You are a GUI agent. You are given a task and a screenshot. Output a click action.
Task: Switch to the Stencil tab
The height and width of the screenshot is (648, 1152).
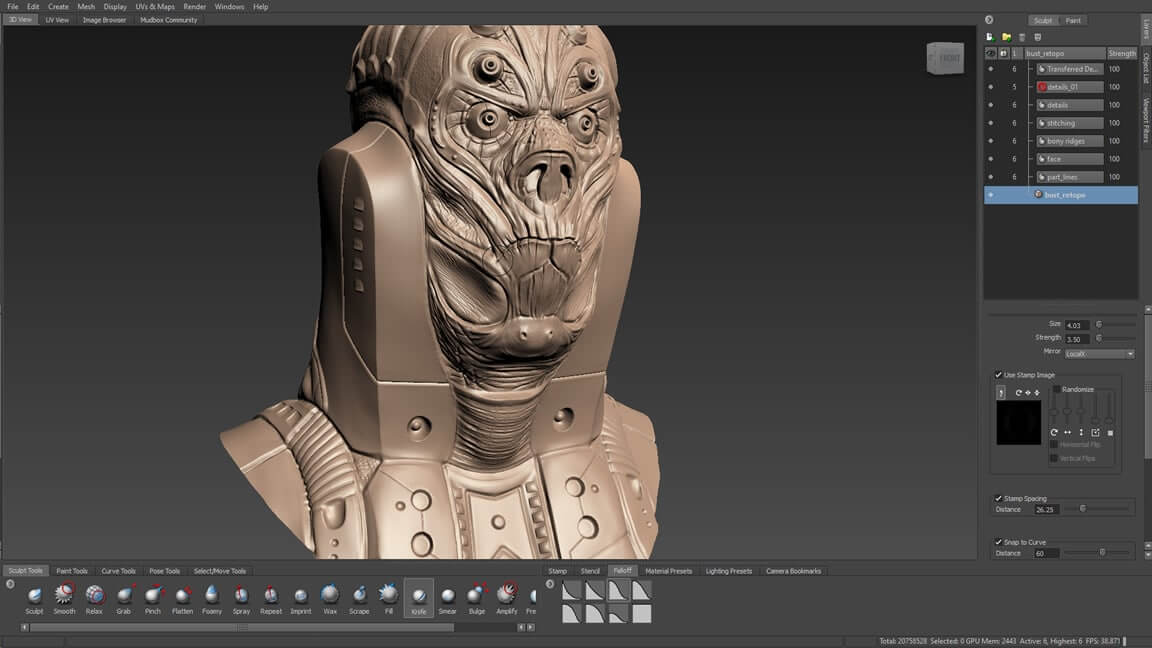coord(590,570)
